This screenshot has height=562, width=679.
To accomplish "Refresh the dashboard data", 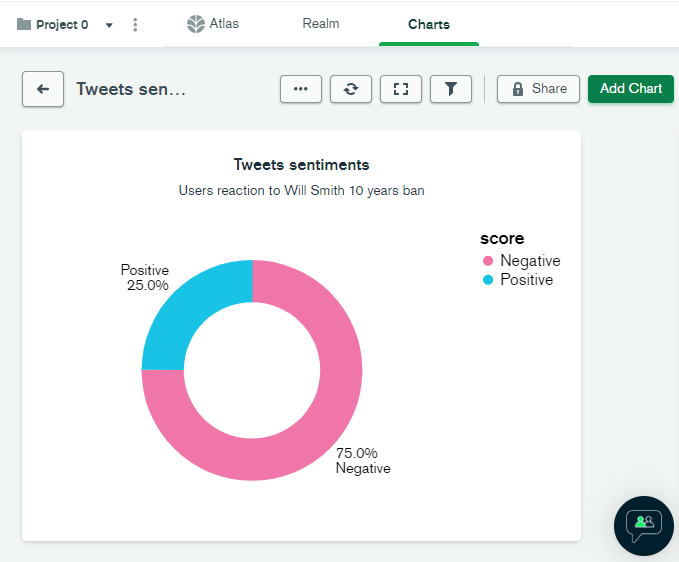I will (x=351, y=89).
